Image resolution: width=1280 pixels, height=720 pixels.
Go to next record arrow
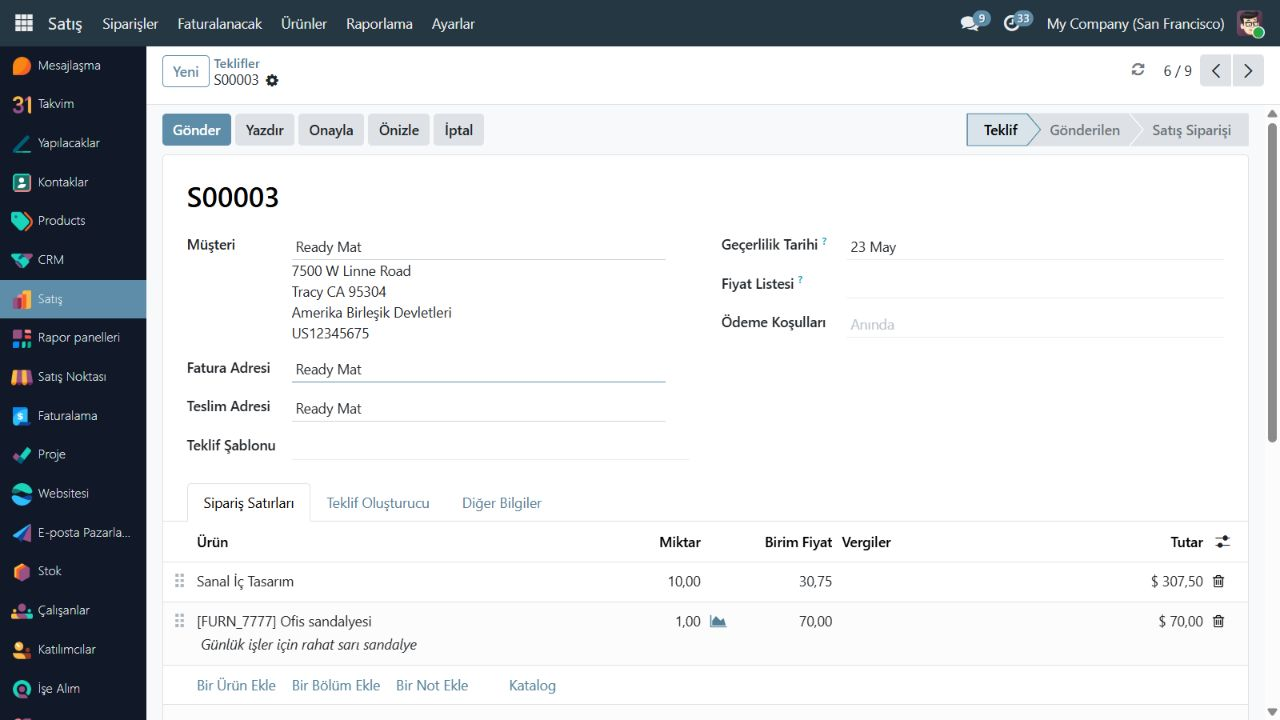[1248, 71]
